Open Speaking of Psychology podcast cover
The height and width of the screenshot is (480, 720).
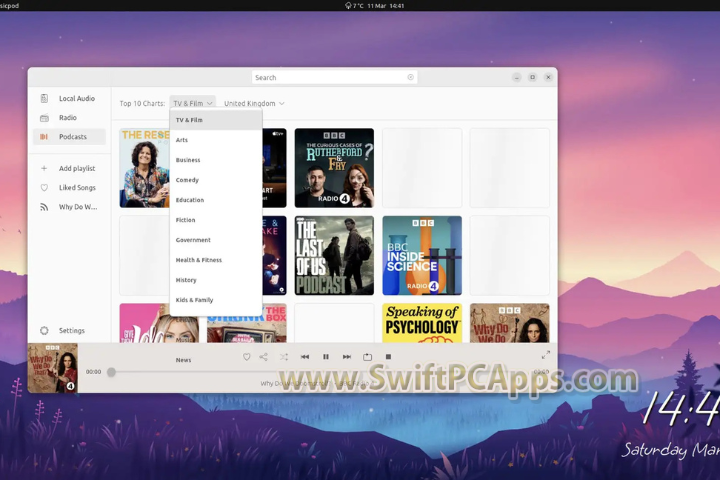[x=422, y=323]
